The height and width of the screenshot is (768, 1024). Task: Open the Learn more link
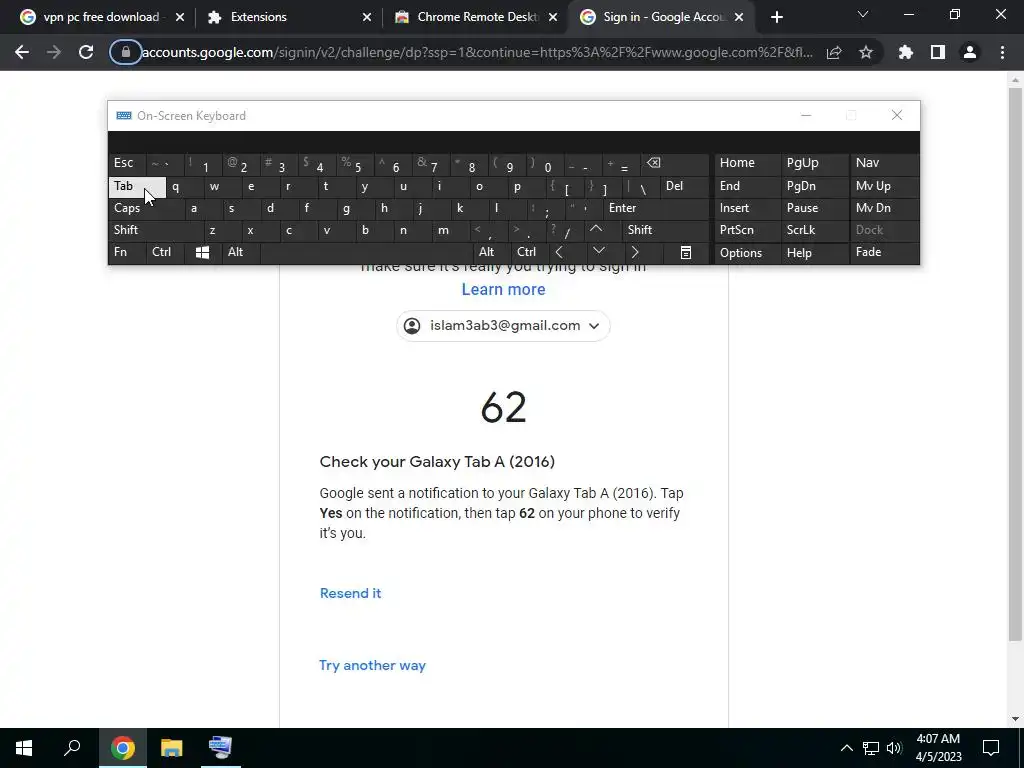point(504,289)
